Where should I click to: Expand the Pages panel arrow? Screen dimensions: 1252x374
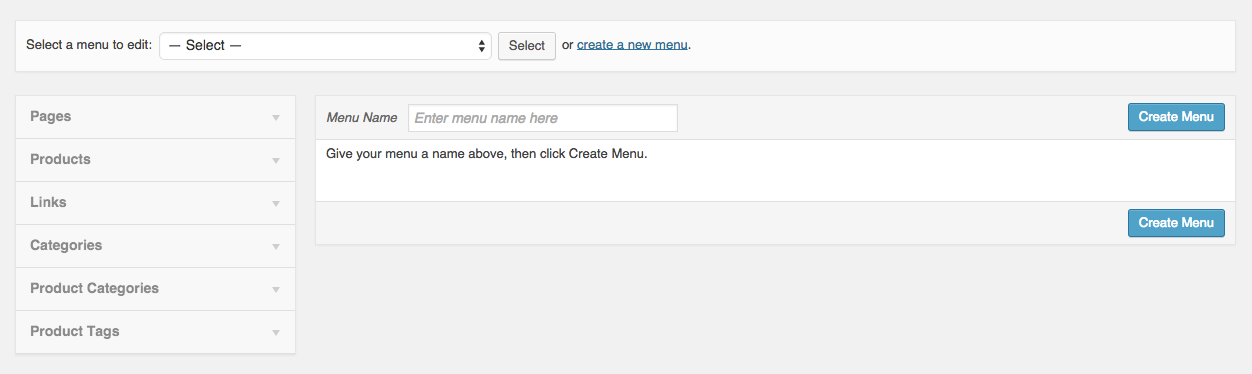pyautogui.click(x=276, y=118)
